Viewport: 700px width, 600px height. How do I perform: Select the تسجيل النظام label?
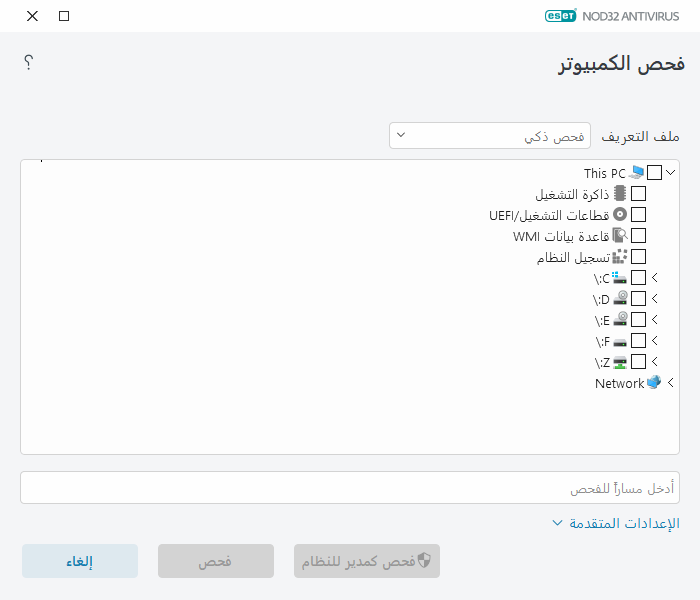point(573,258)
